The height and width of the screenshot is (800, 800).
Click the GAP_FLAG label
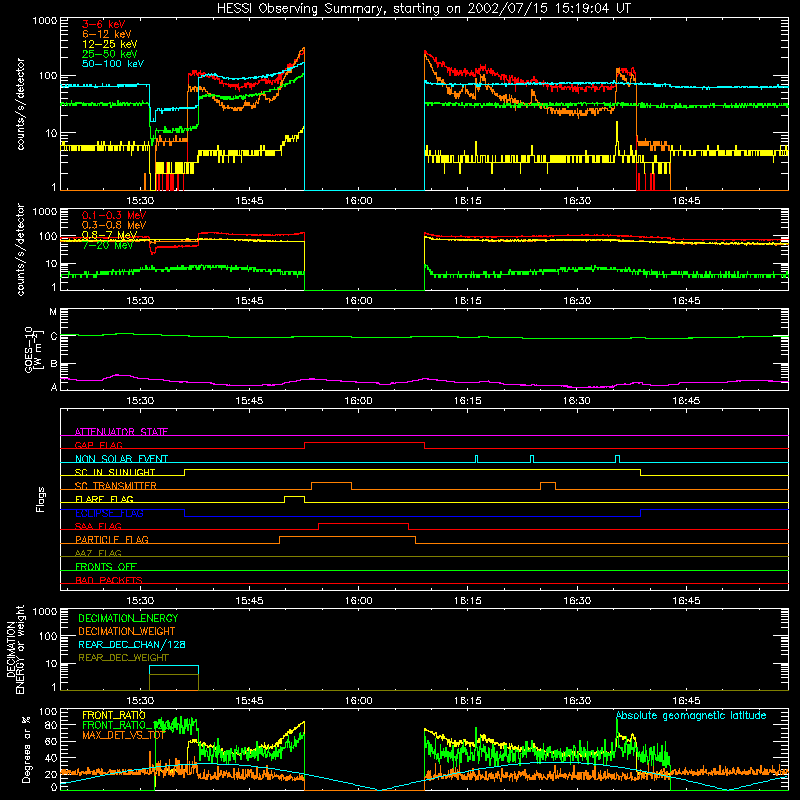point(98,445)
